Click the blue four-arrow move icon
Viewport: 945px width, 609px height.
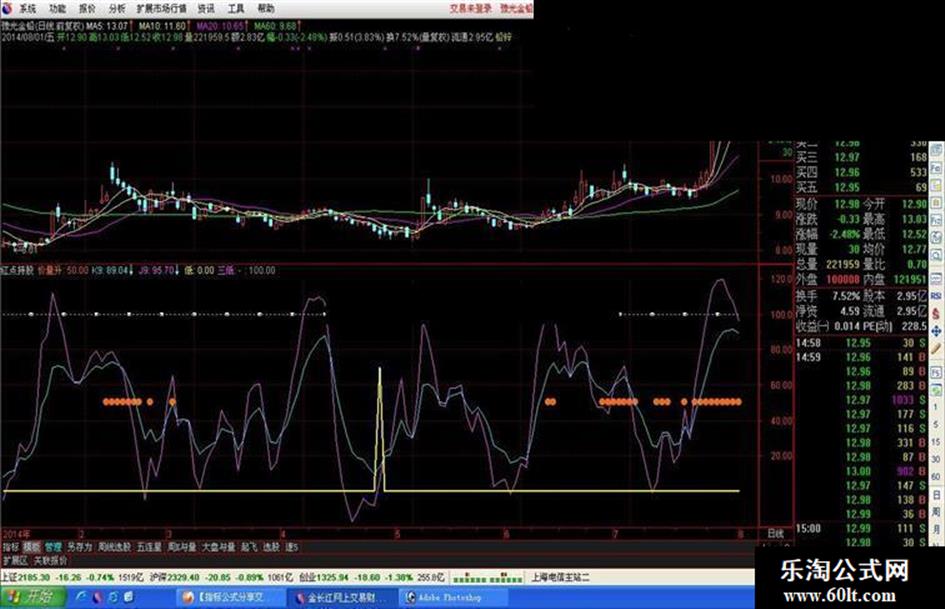[x=936, y=331]
